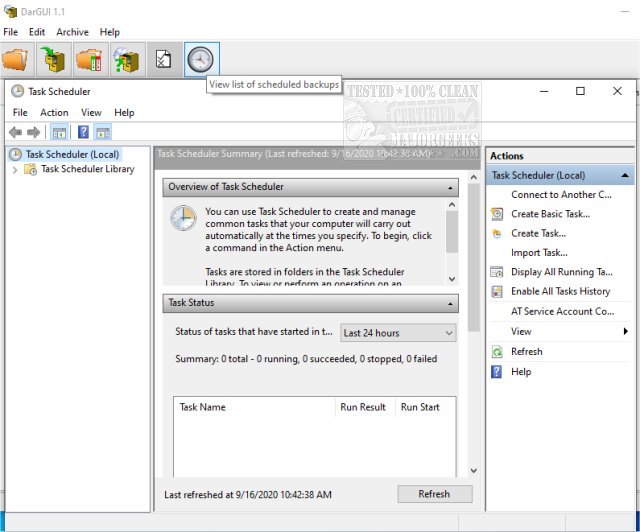640x532 pixels.
Task: Click the Enable All Tasks History icon
Action: coord(497,291)
